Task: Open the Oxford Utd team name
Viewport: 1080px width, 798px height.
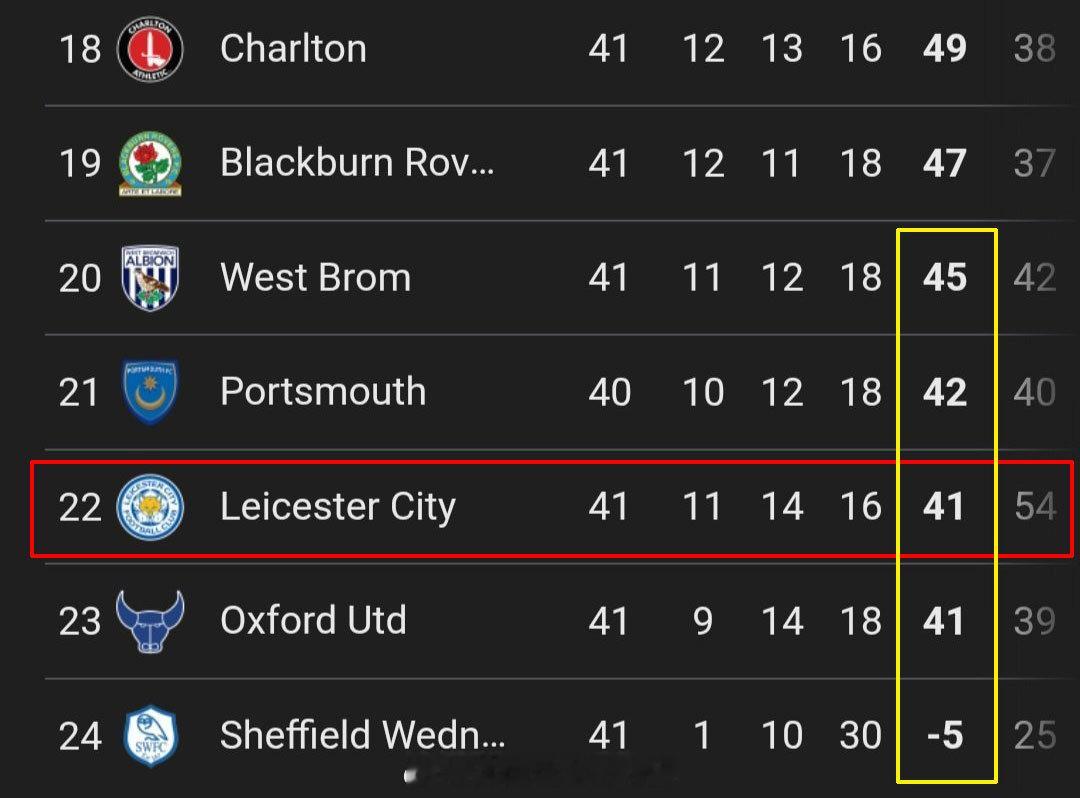Action: pos(313,621)
